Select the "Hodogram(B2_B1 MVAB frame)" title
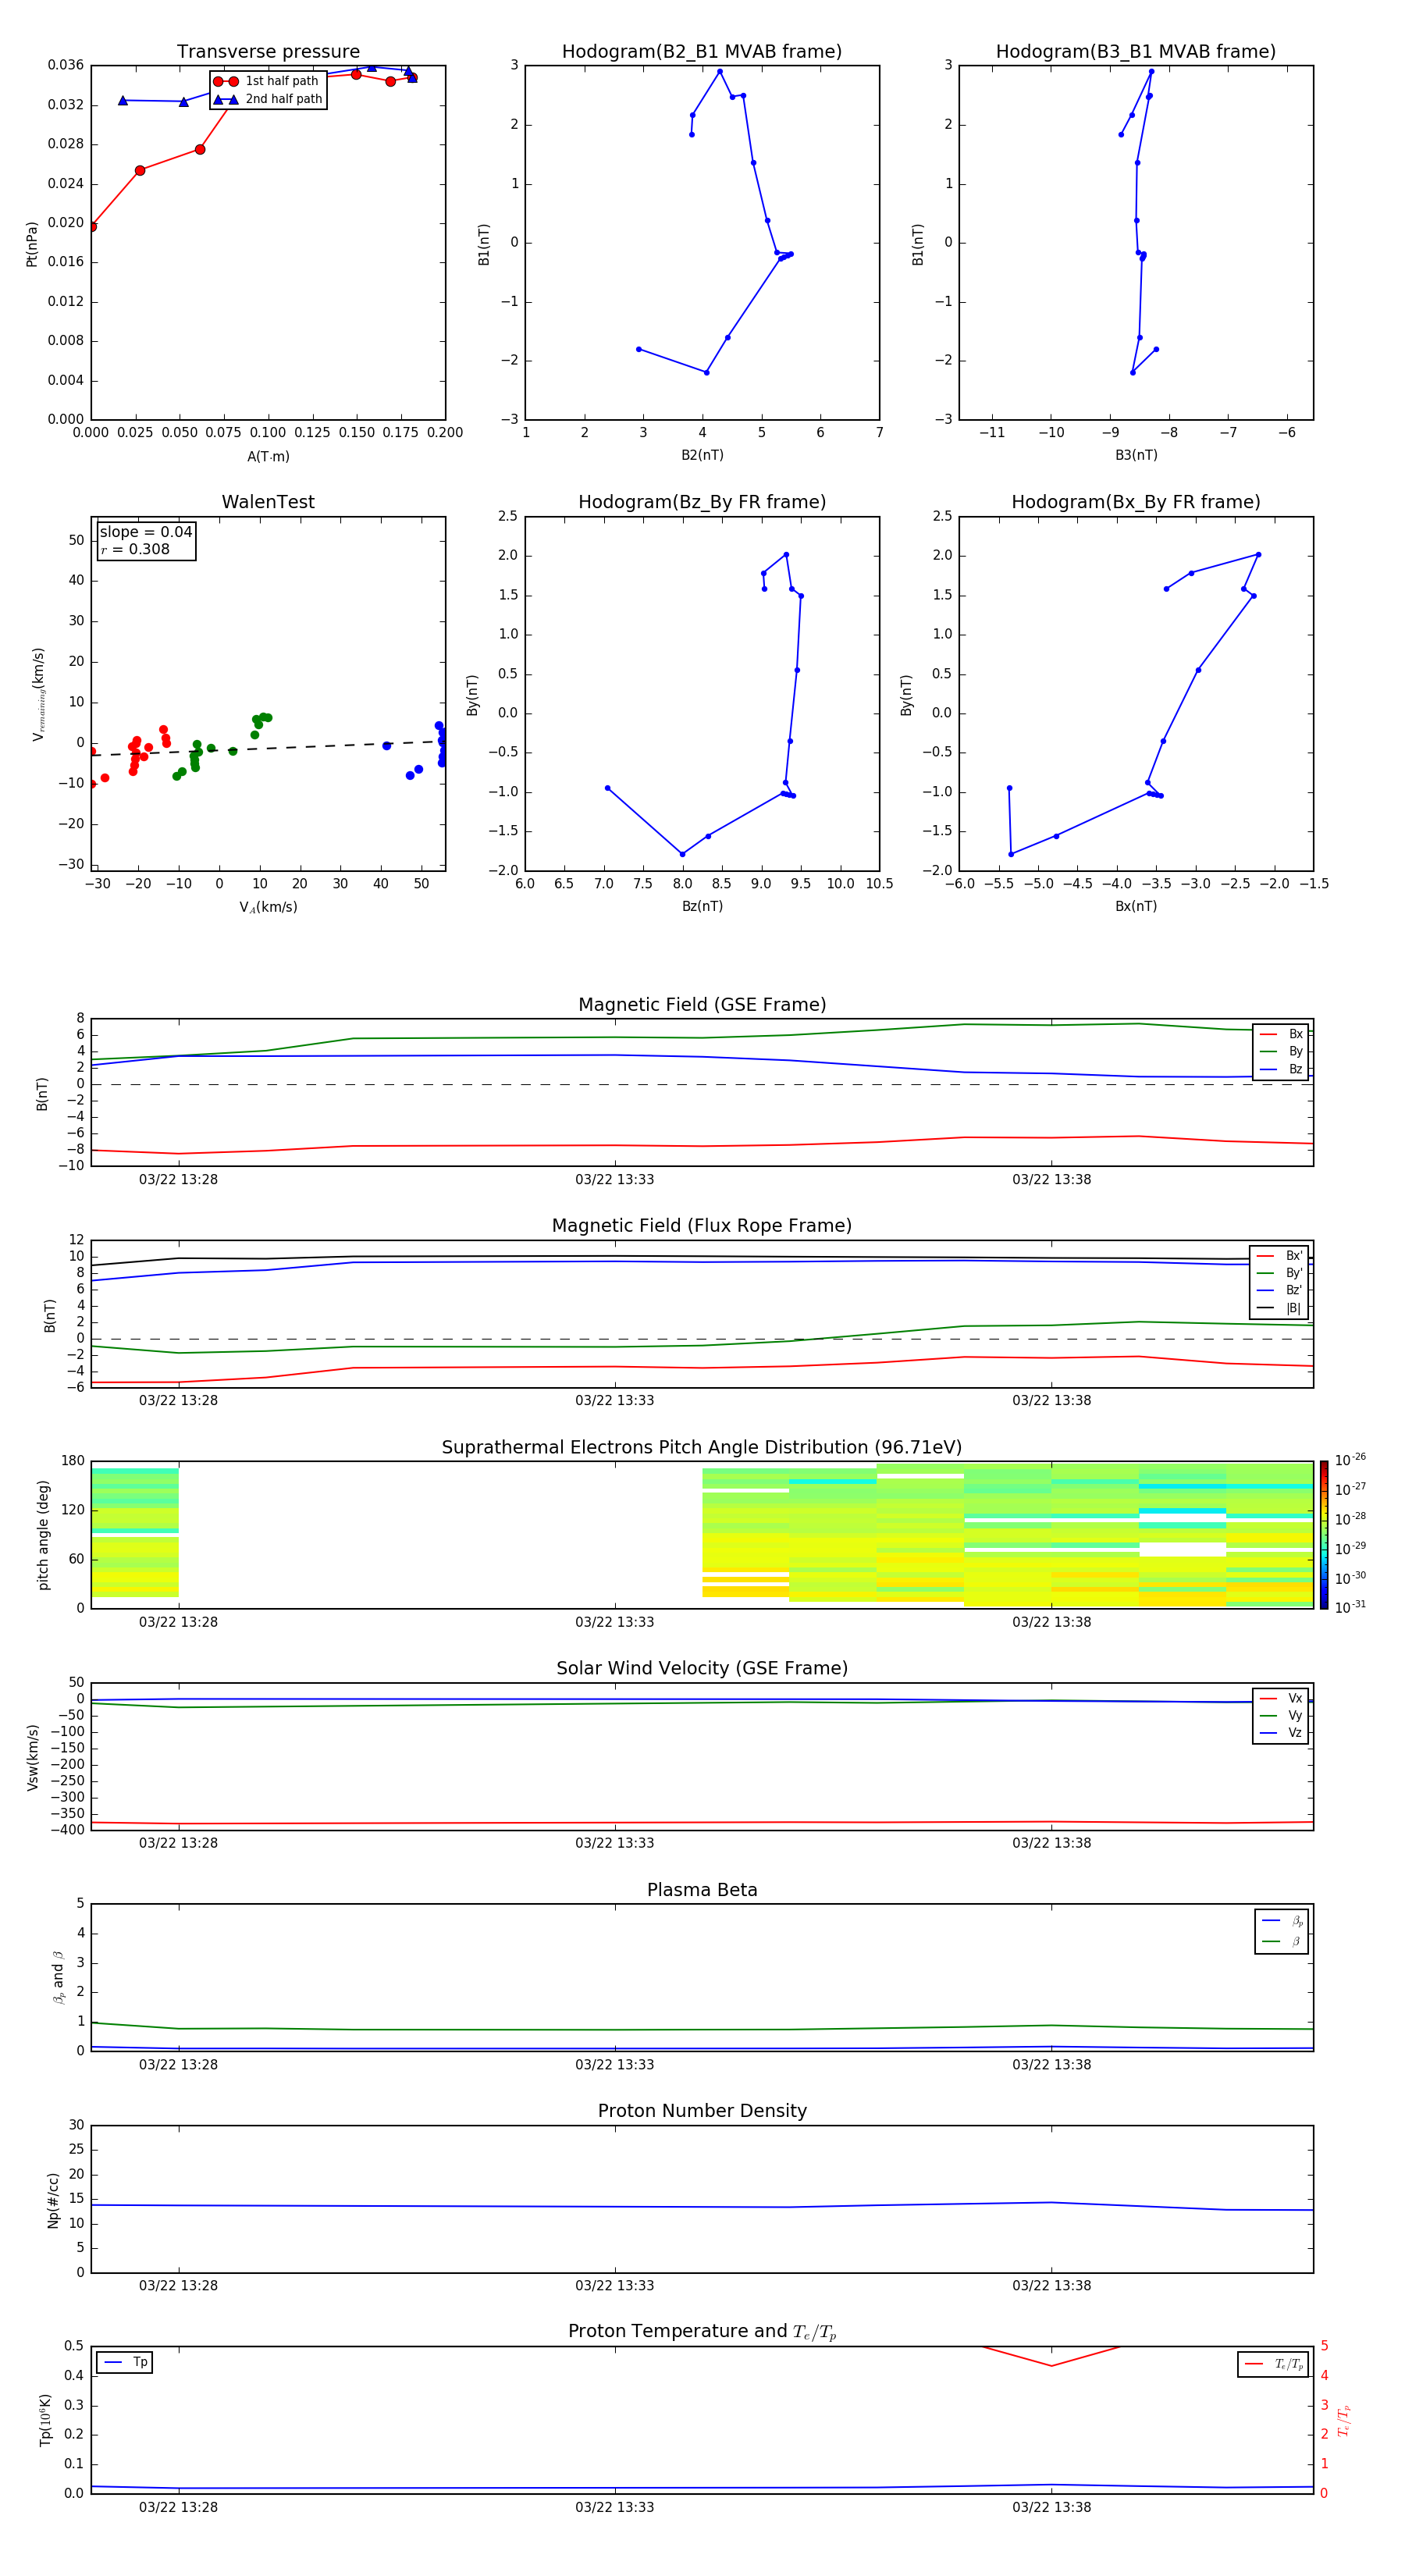The height and width of the screenshot is (2576, 1405). 702,52
